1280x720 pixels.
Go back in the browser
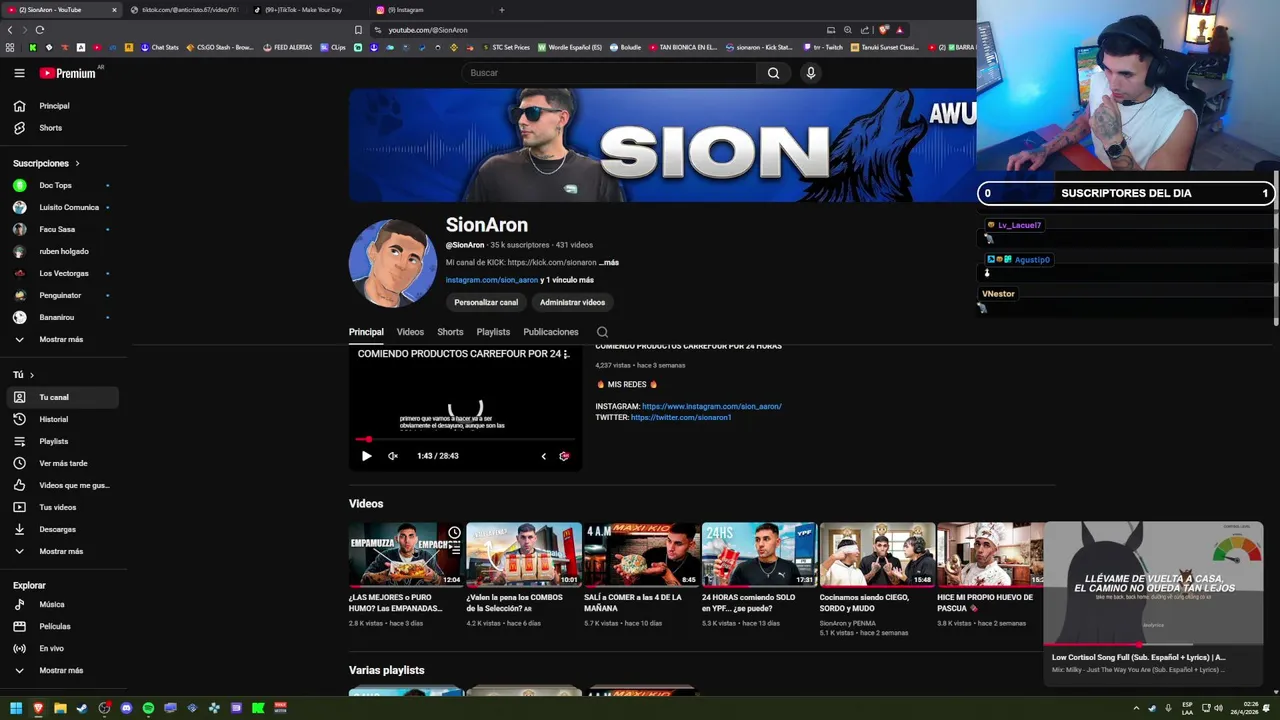(10, 30)
